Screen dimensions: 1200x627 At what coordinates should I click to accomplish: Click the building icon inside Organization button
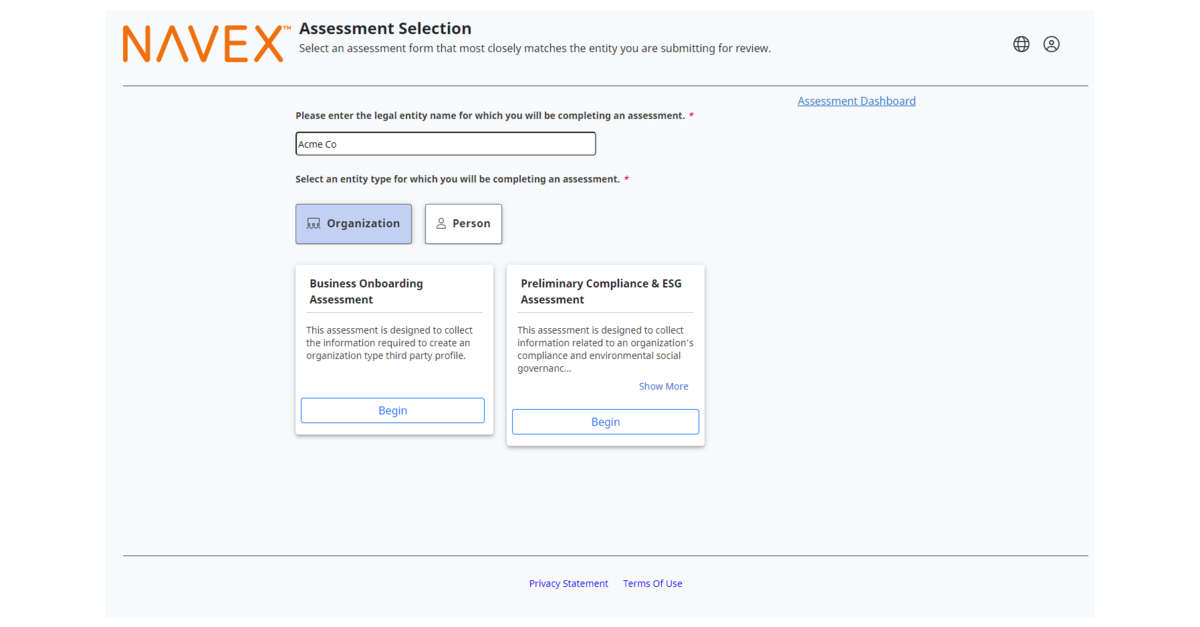pyautogui.click(x=314, y=223)
